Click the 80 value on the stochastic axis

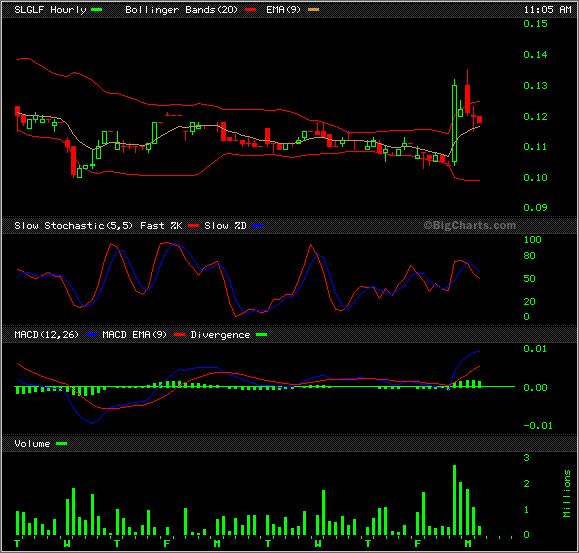pyautogui.click(x=530, y=256)
